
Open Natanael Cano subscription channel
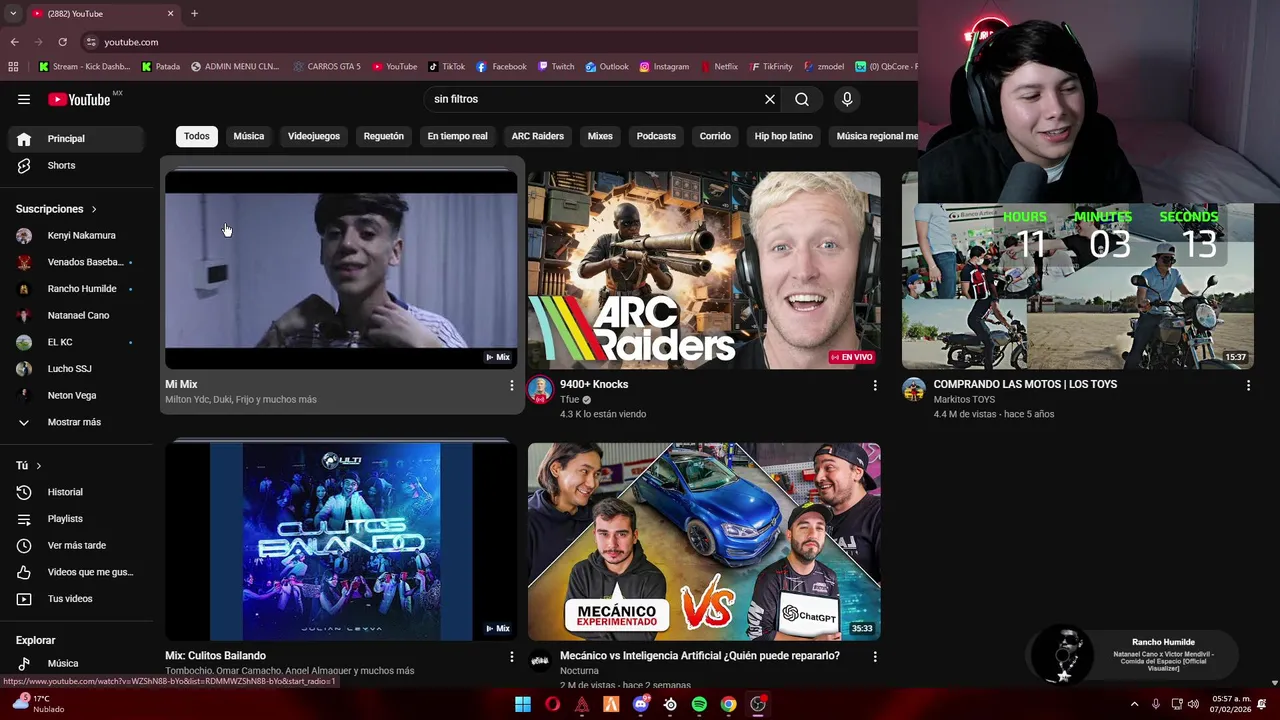coord(76,315)
